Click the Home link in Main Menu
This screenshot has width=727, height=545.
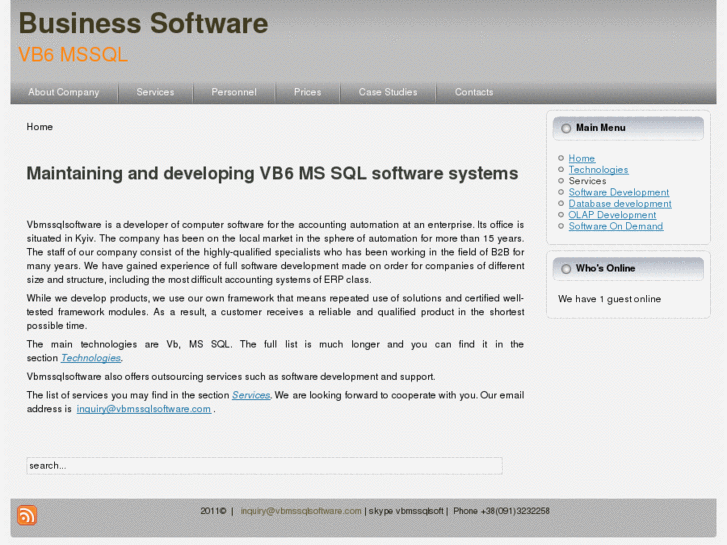tap(581, 158)
